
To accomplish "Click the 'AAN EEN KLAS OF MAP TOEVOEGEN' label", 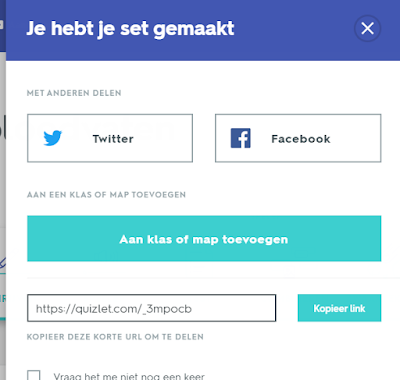I will coord(106,195).
